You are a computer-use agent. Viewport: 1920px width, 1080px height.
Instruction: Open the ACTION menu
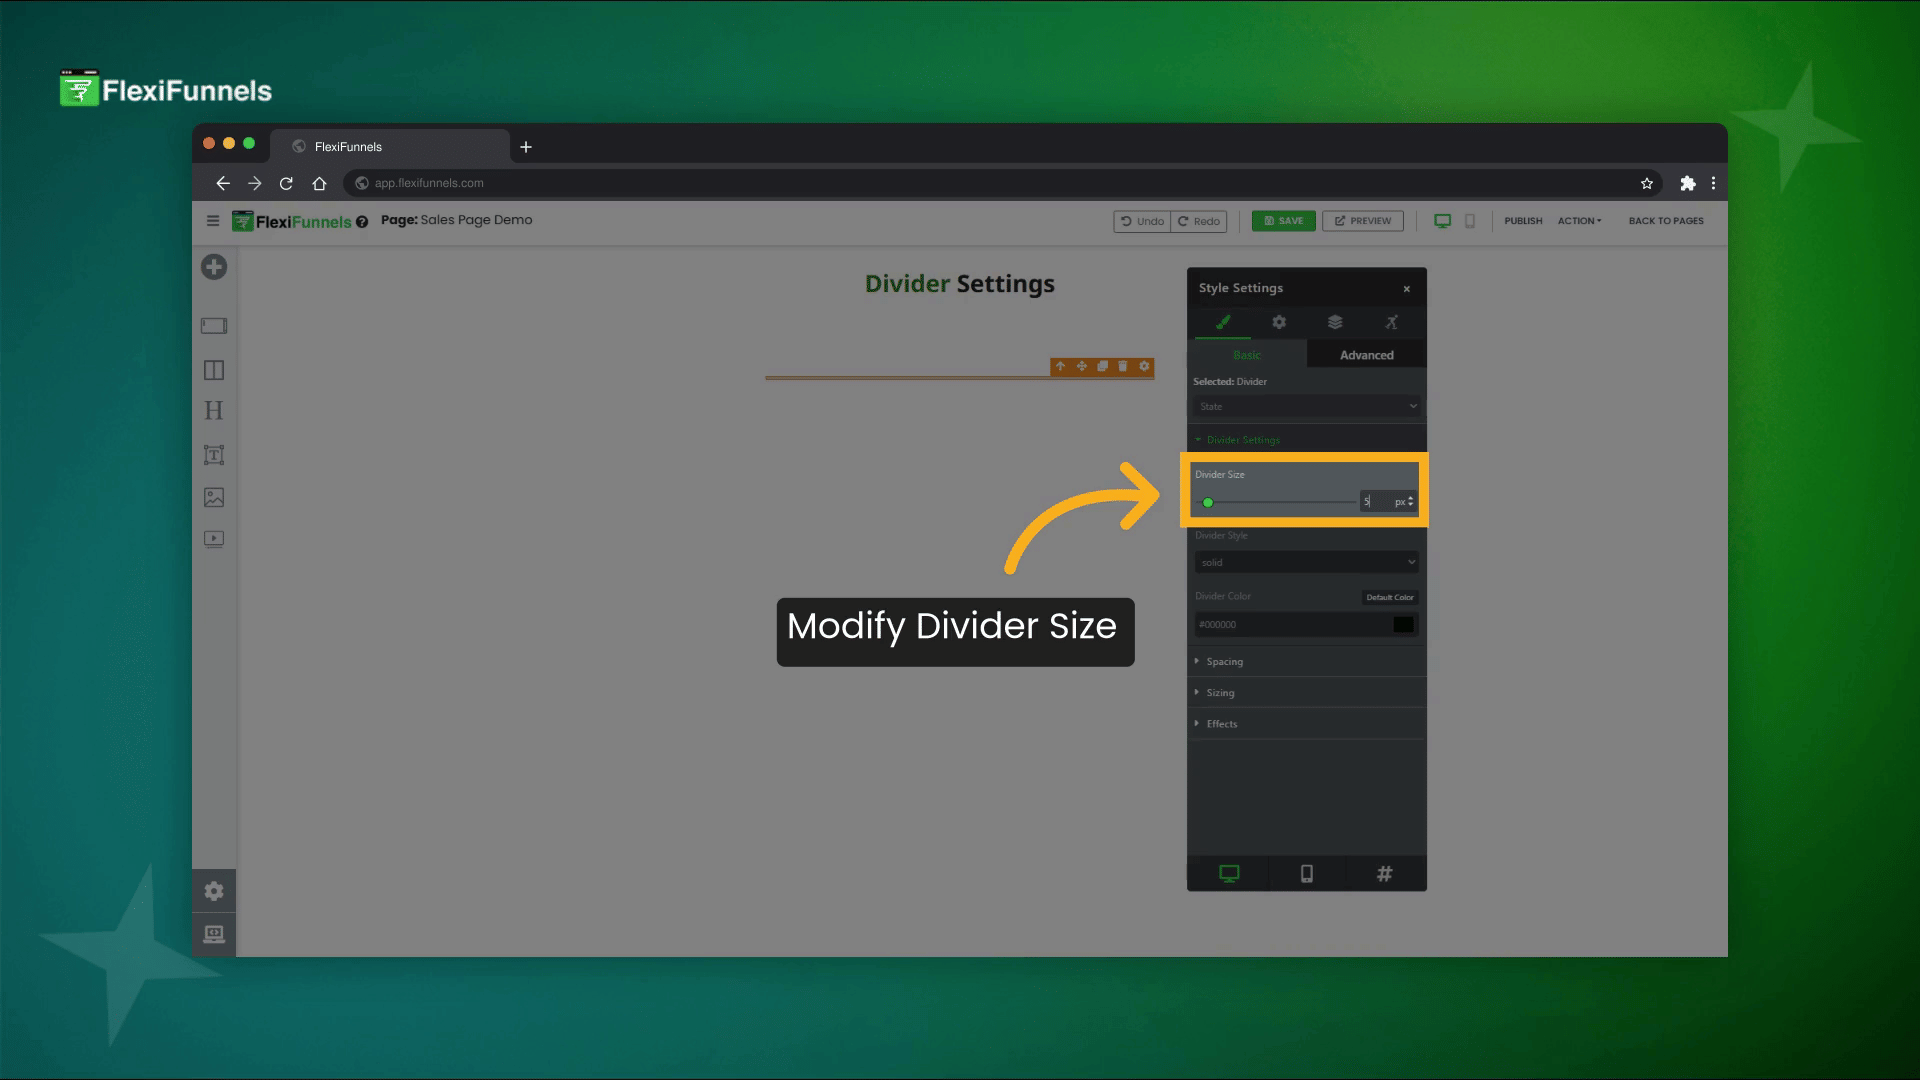click(x=1579, y=221)
